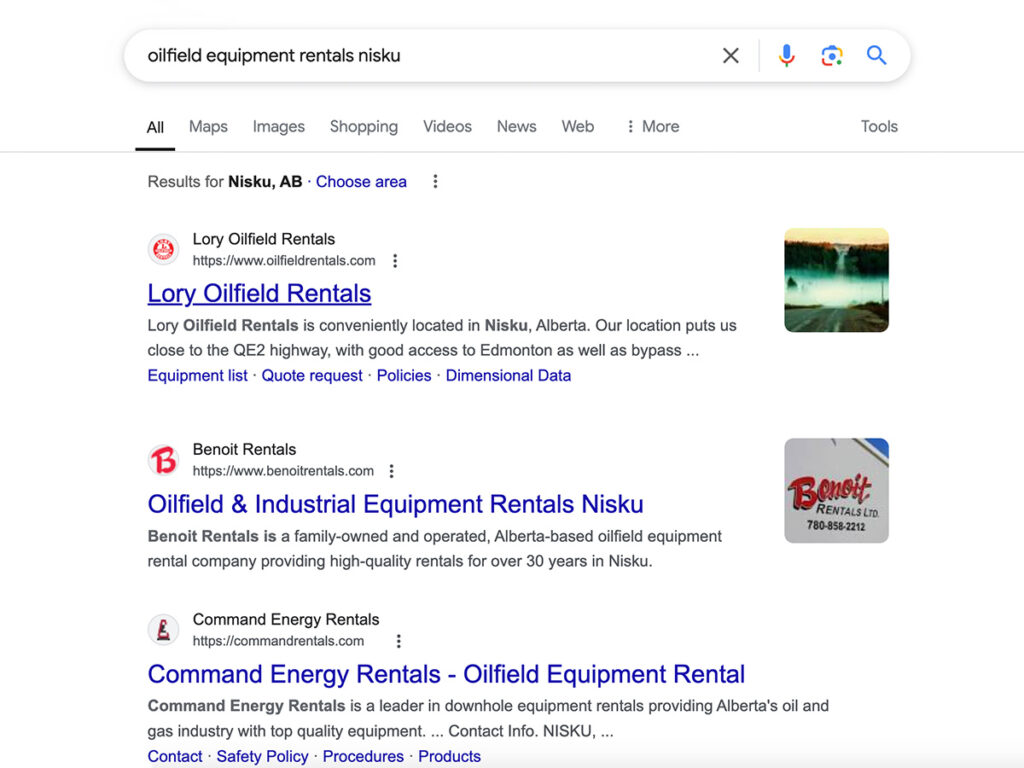This screenshot has width=1024, height=768.
Task: Click the Benoit Rentals sign thumbnail
Action: [x=836, y=489]
